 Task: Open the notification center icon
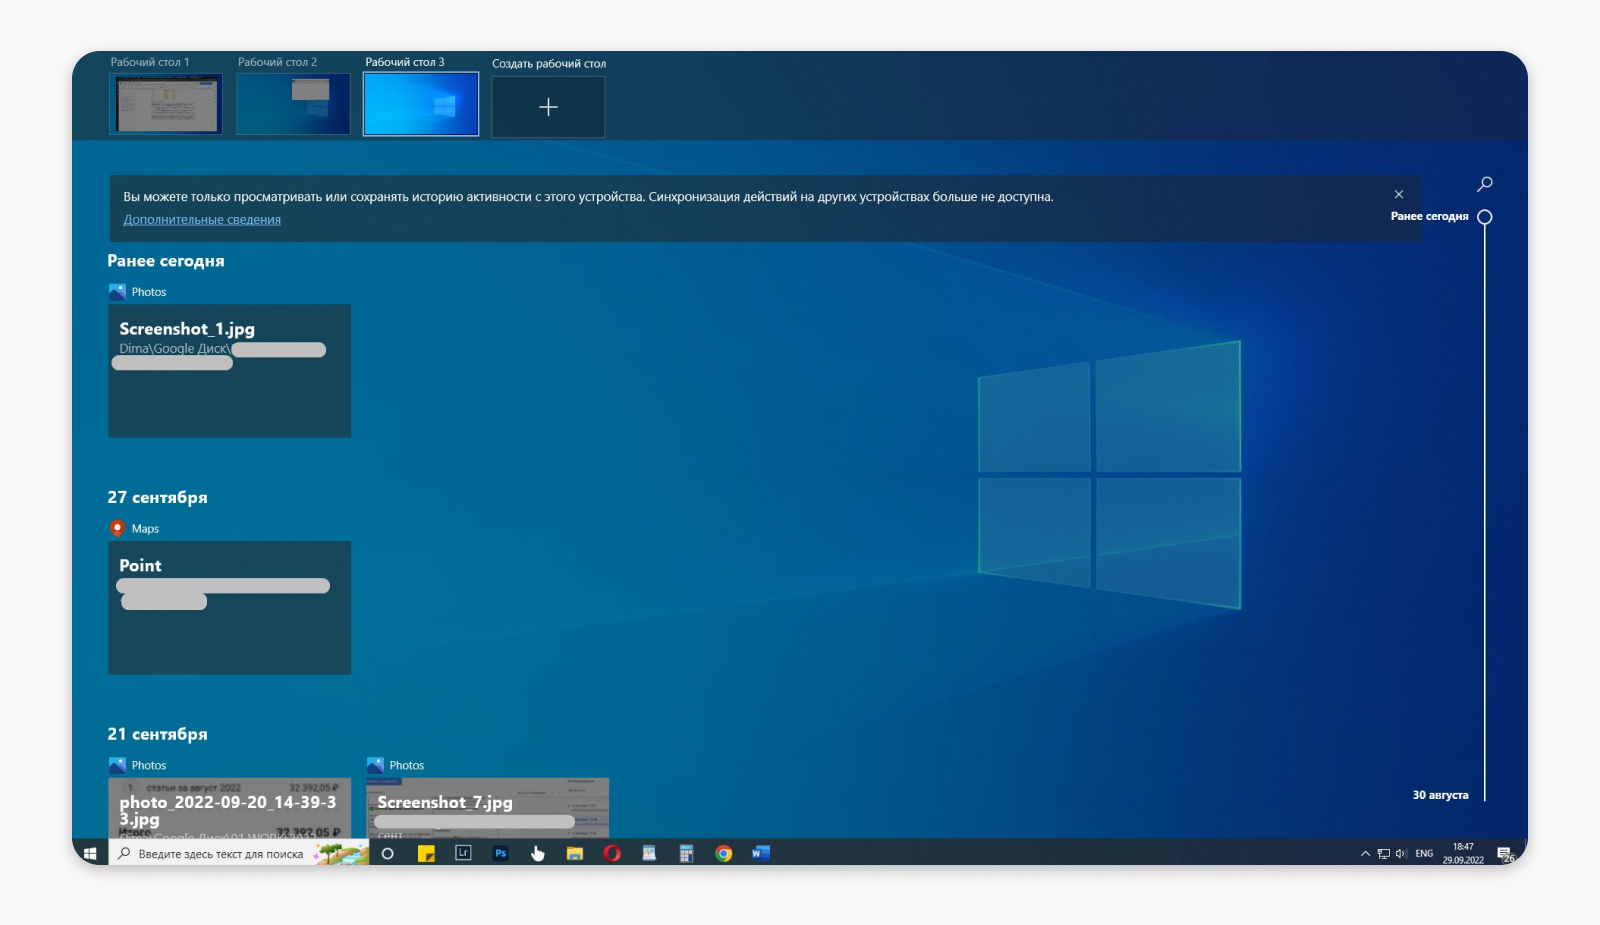[x=1505, y=854]
